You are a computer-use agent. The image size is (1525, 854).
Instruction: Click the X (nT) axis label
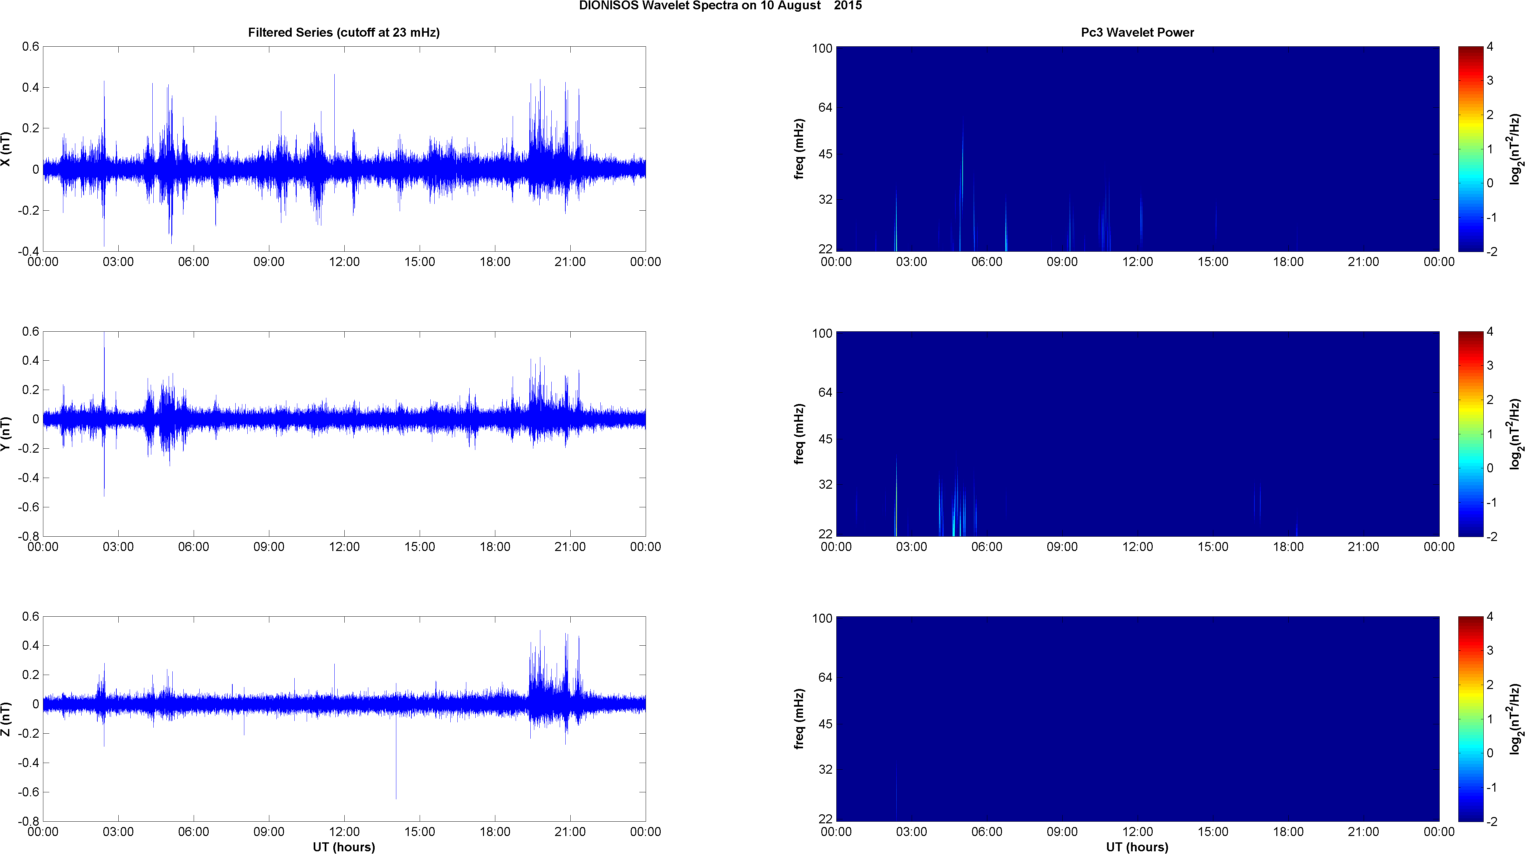coord(7,149)
